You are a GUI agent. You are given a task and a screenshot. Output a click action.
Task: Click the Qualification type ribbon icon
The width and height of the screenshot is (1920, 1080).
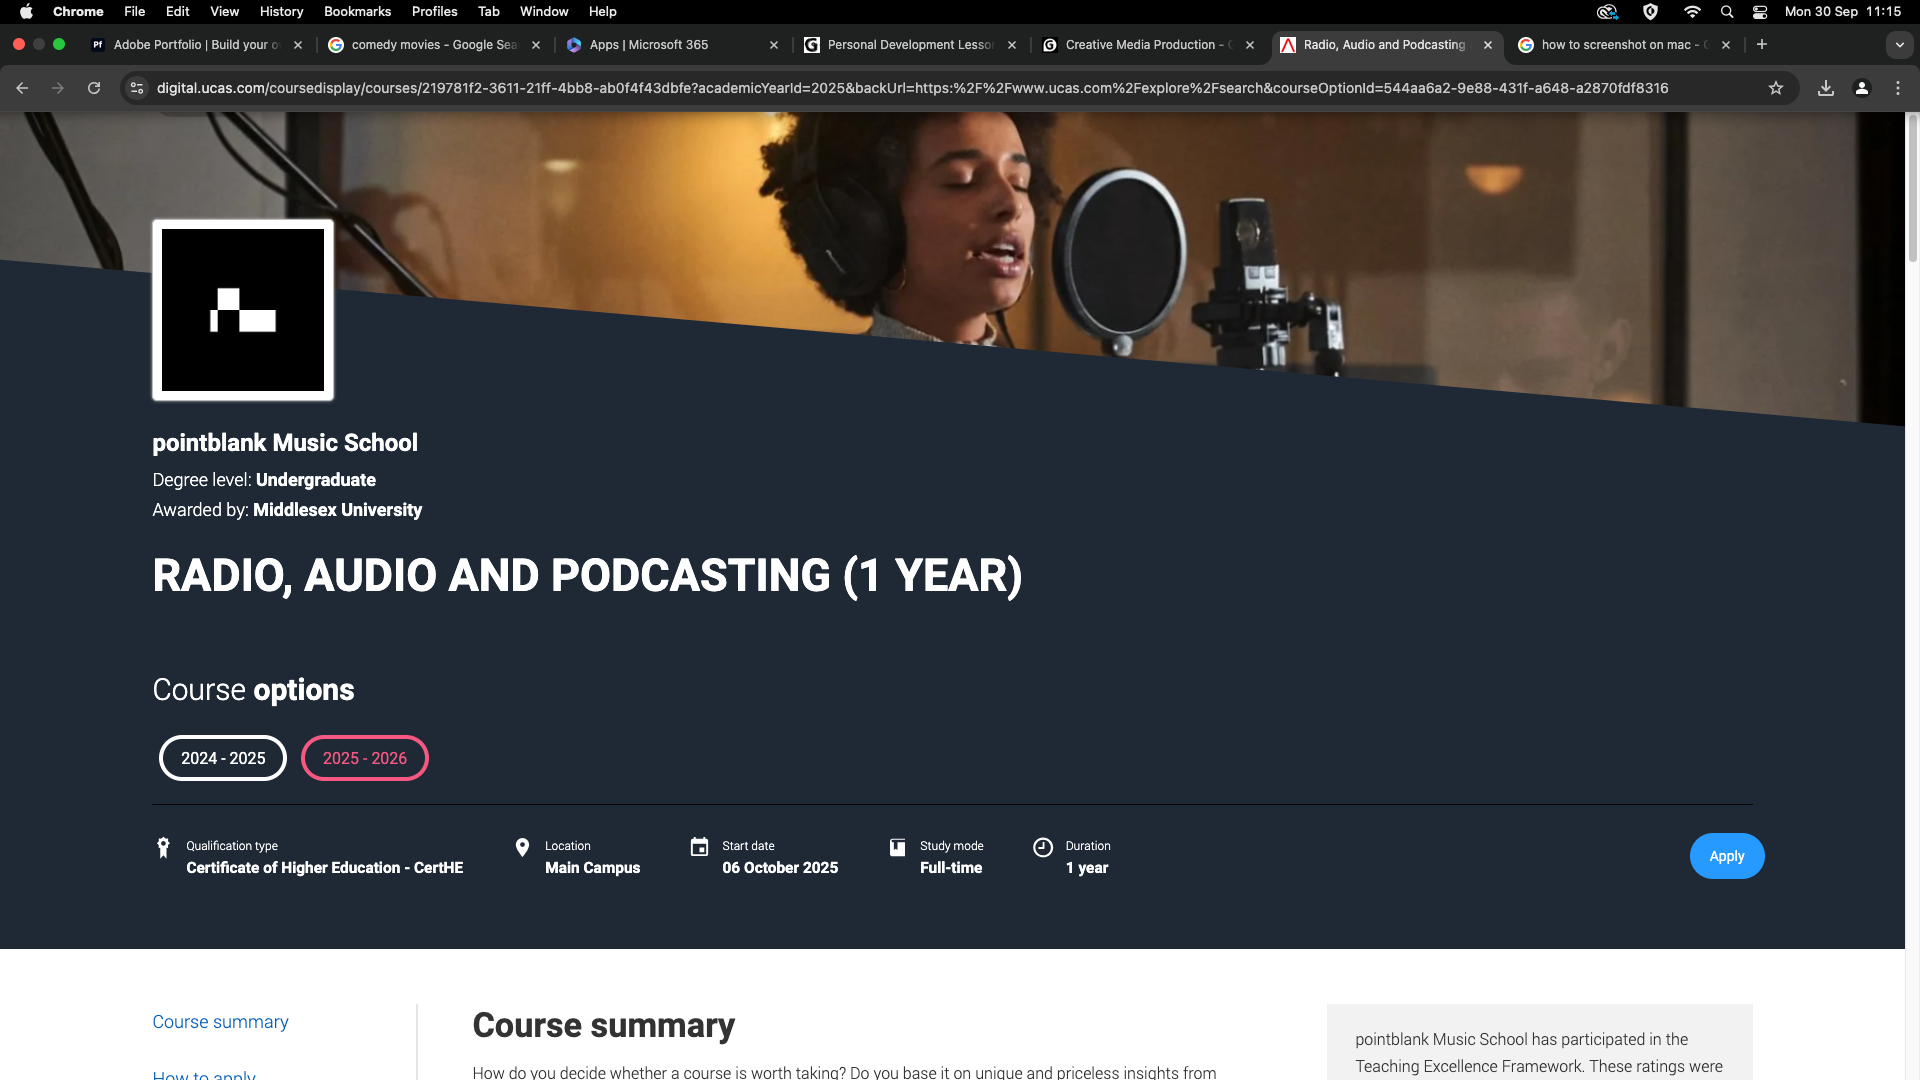click(163, 848)
